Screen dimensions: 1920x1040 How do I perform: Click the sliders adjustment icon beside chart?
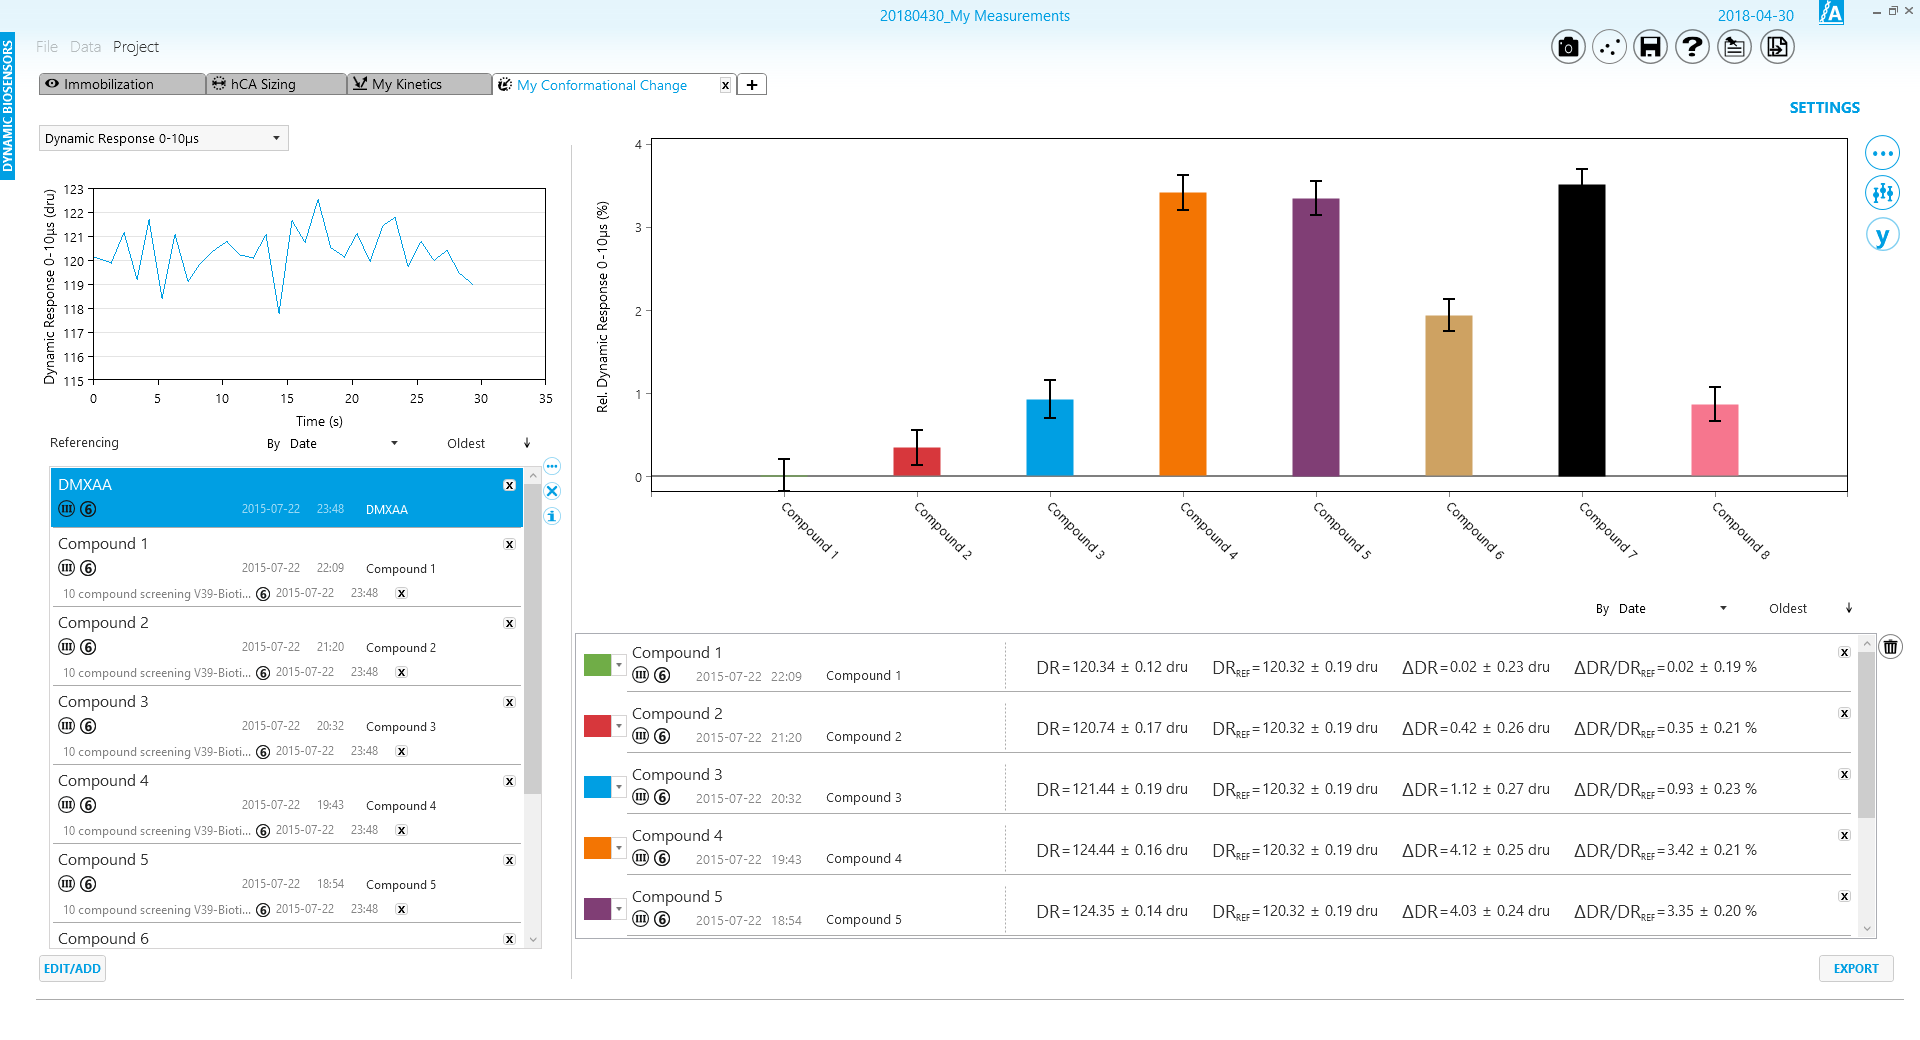pos(1882,193)
